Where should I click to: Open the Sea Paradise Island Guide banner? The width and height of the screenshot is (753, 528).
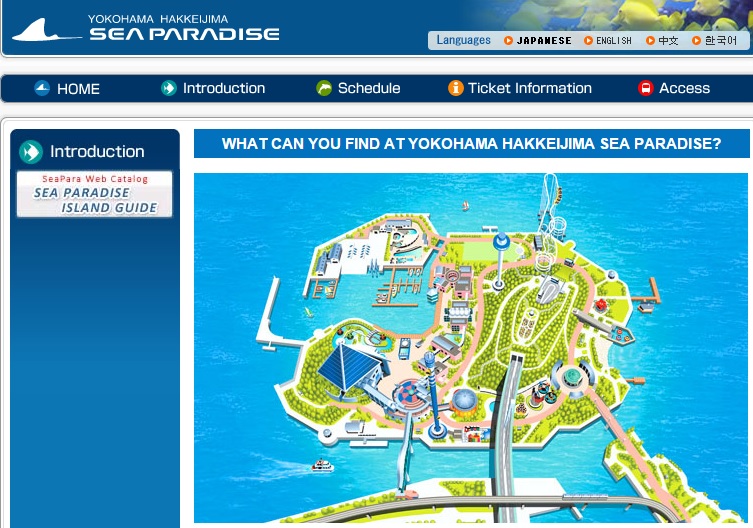pyautogui.click(x=95, y=194)
